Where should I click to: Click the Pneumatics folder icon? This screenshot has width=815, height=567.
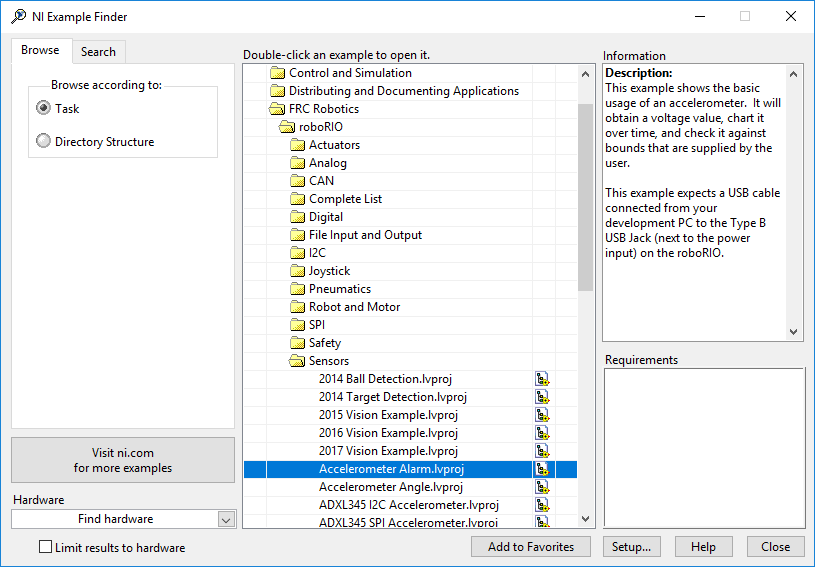click(x=297, y=289)
